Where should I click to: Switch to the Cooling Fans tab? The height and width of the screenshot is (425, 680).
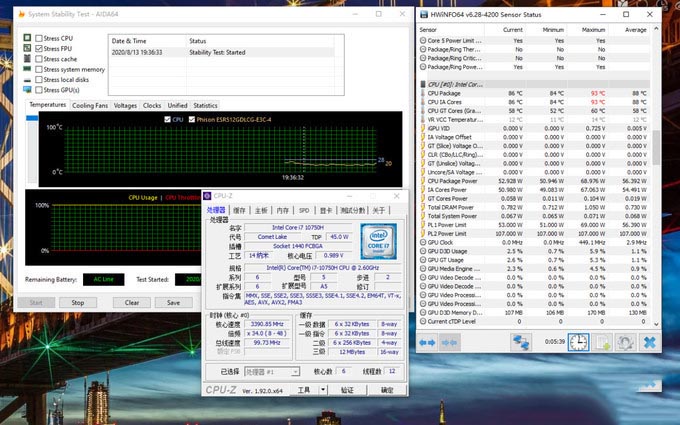pyautogui.click(x=90, y=105)
